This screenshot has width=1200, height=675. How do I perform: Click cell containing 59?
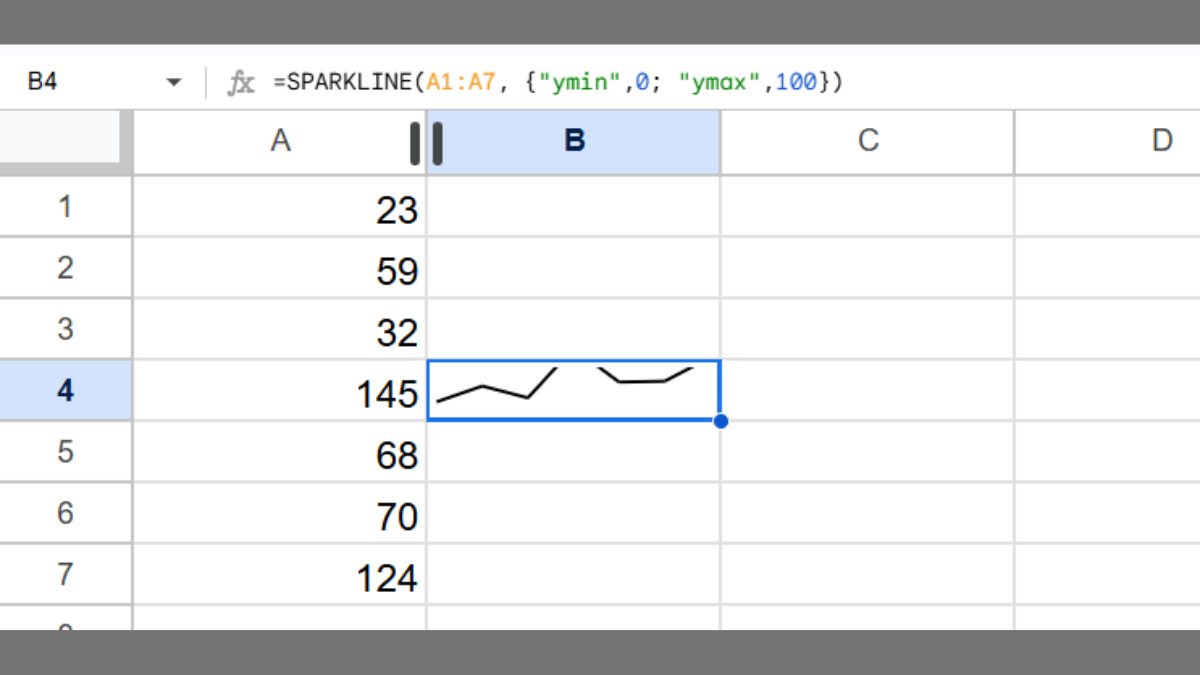point(280,268)
